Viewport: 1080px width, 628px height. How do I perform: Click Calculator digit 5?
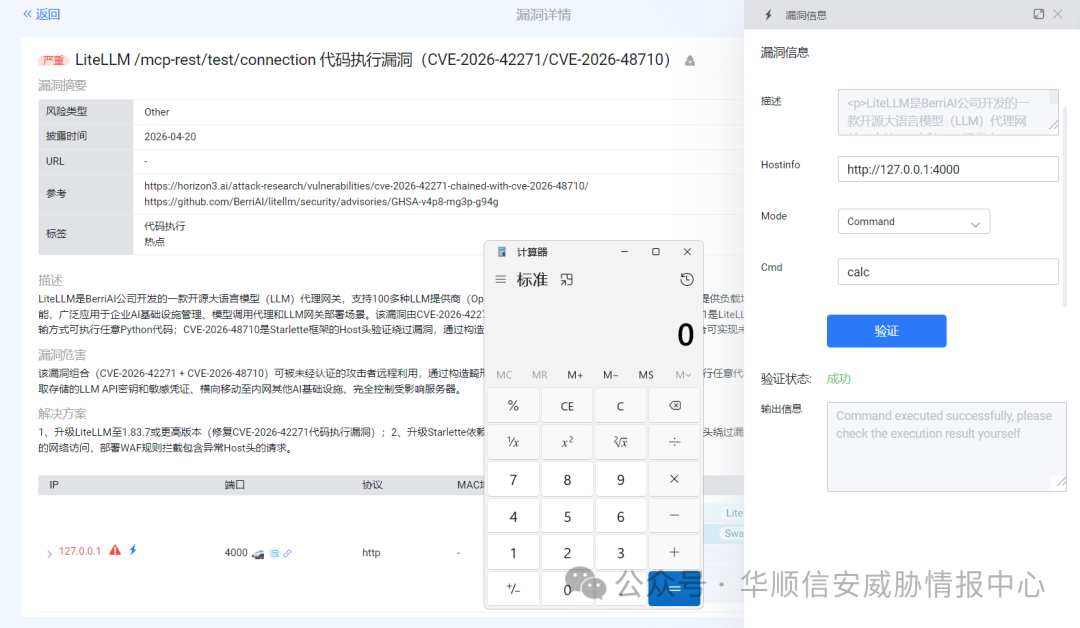567,516
